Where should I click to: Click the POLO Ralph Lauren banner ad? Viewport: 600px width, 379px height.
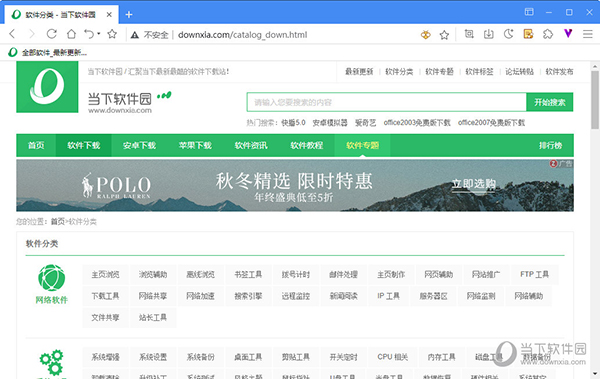tap(295, 185)
